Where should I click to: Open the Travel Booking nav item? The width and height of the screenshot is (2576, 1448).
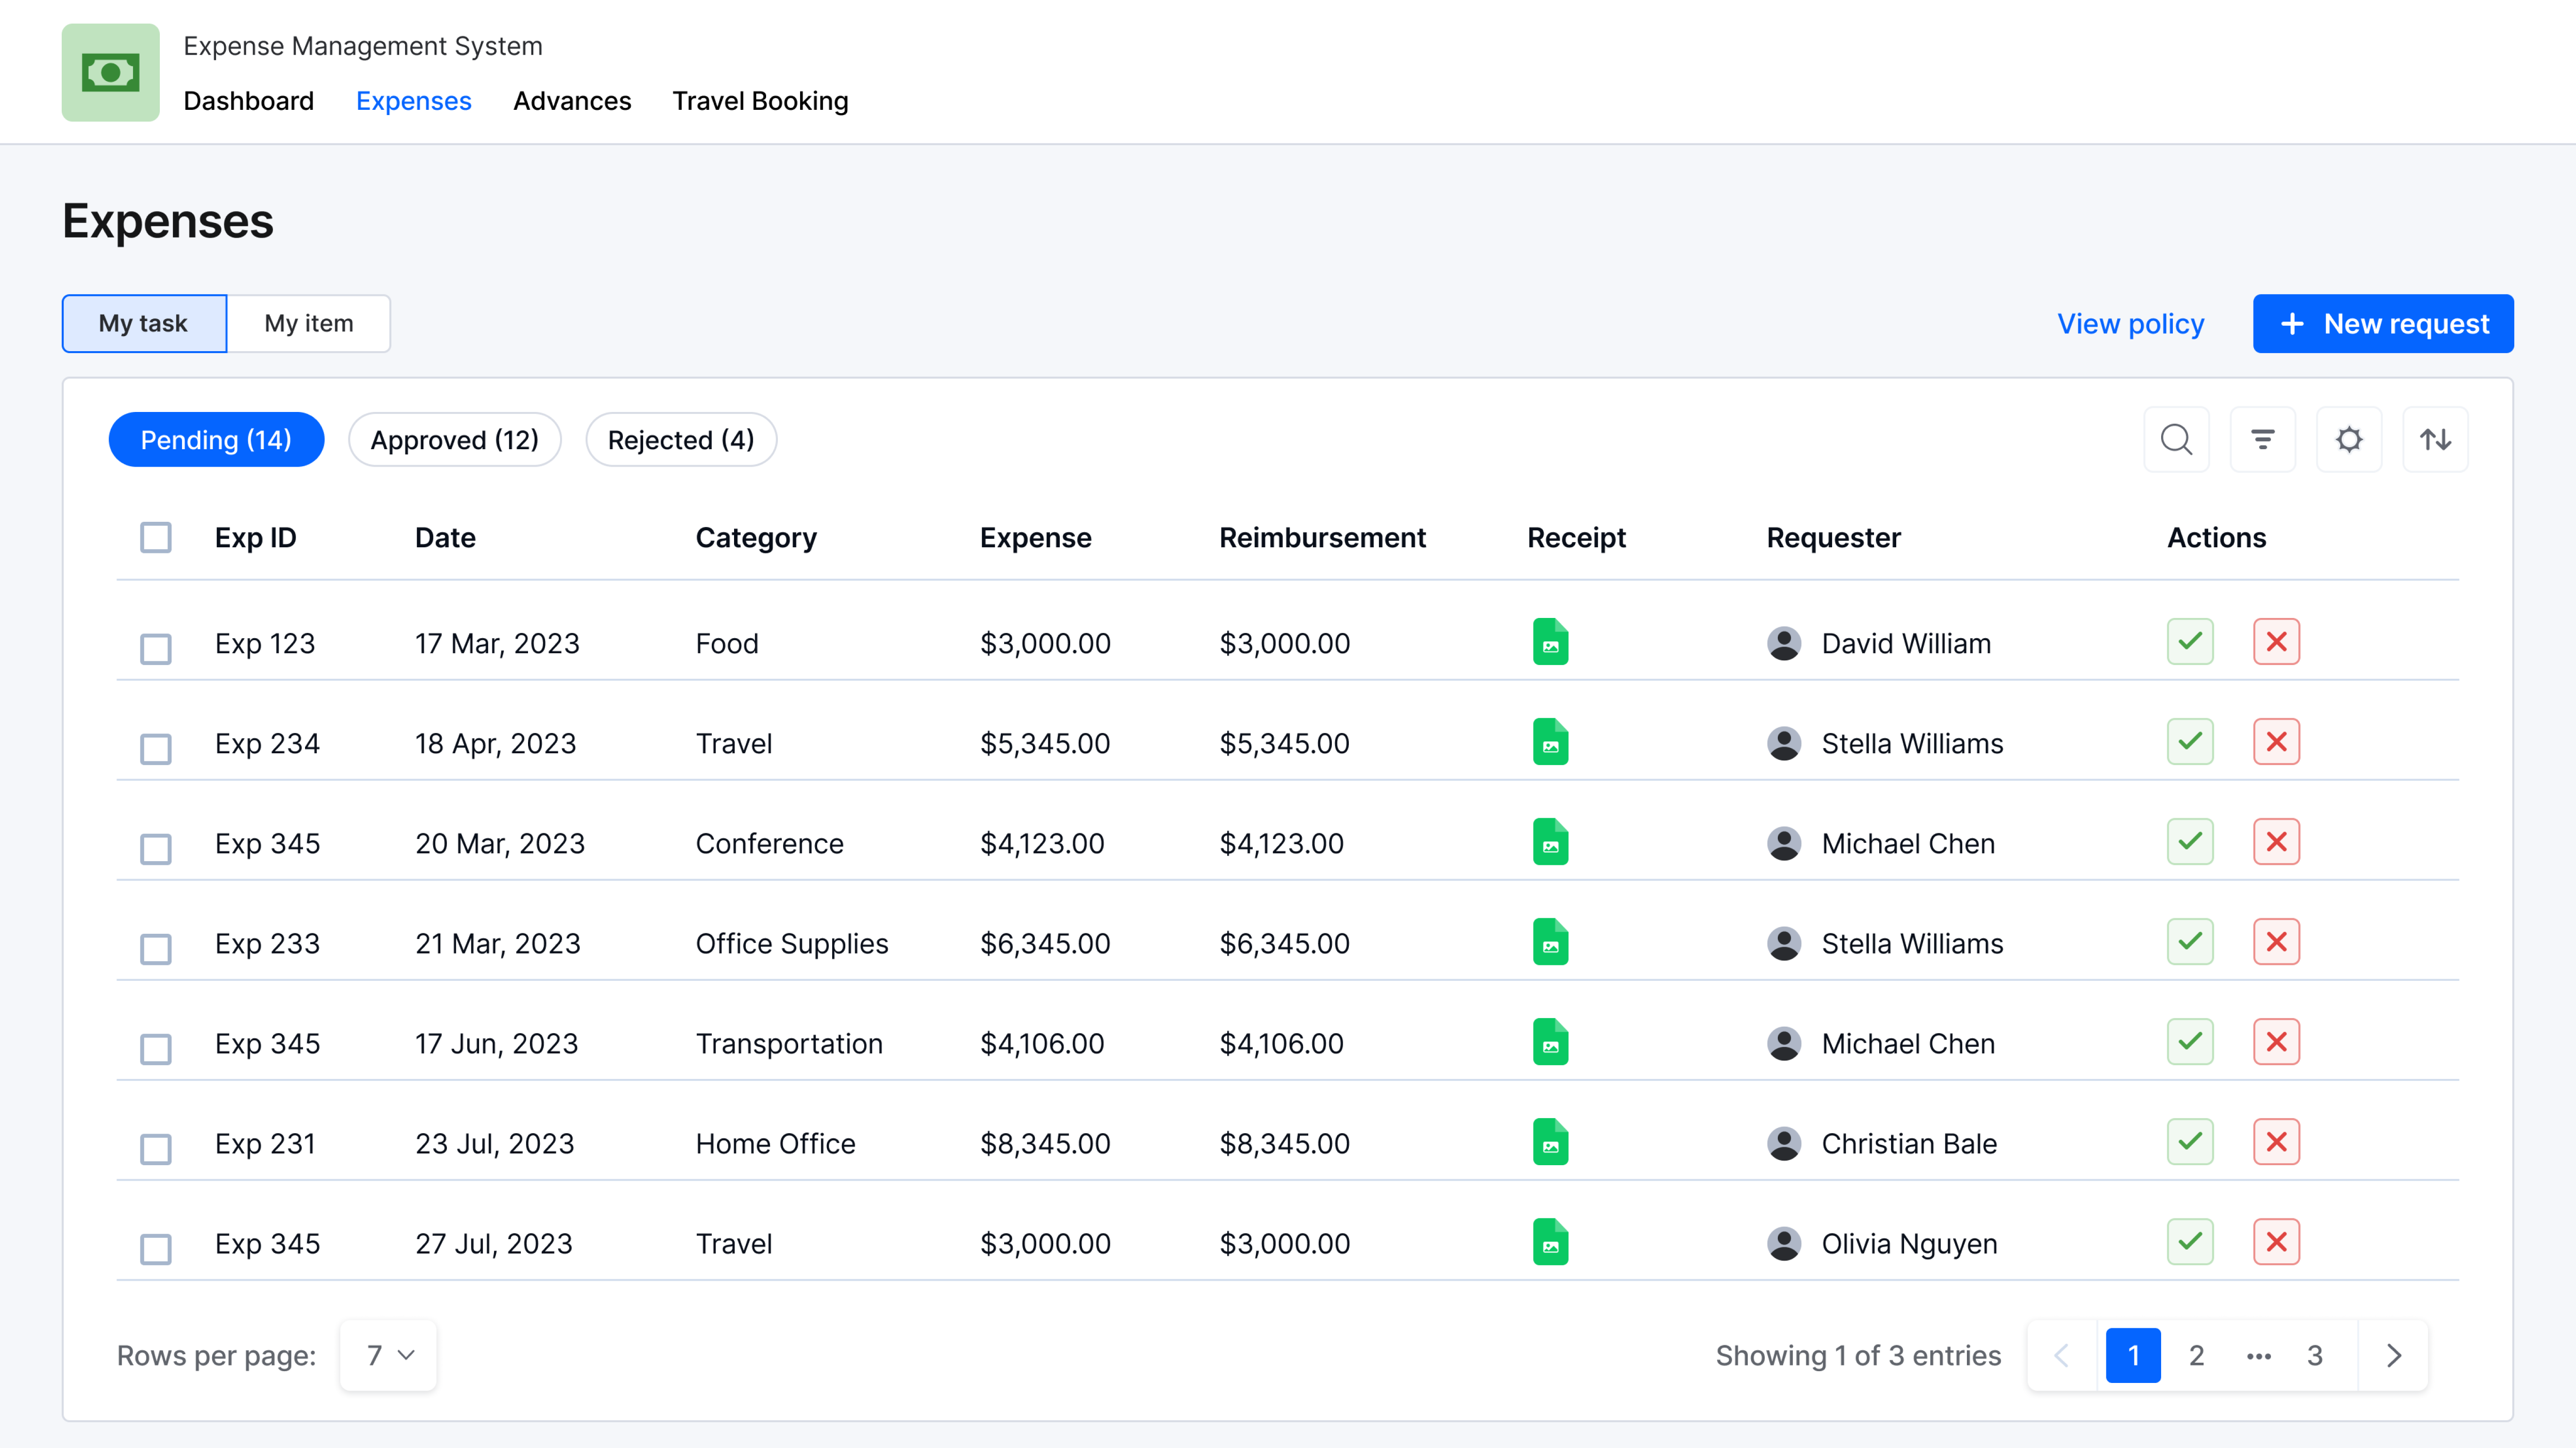(x=760, y=101)
